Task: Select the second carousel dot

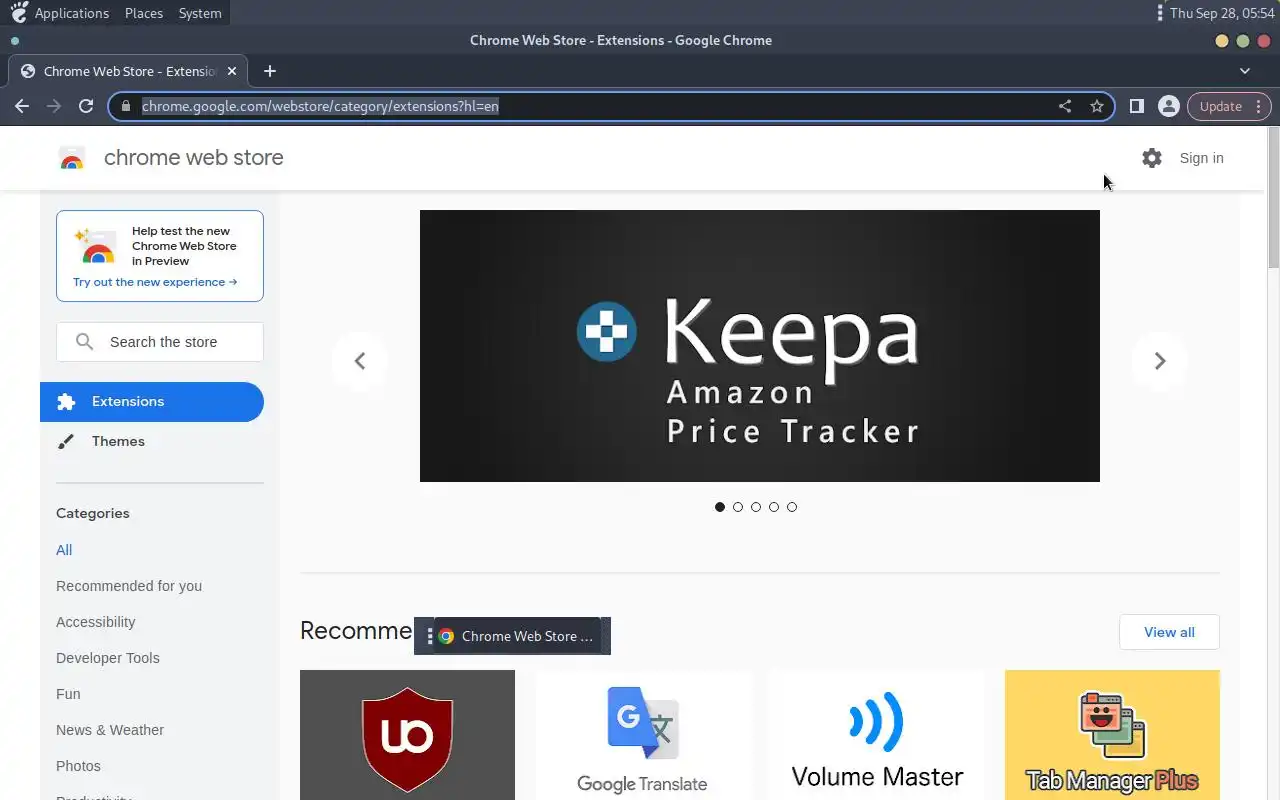Action: (738, 507)
